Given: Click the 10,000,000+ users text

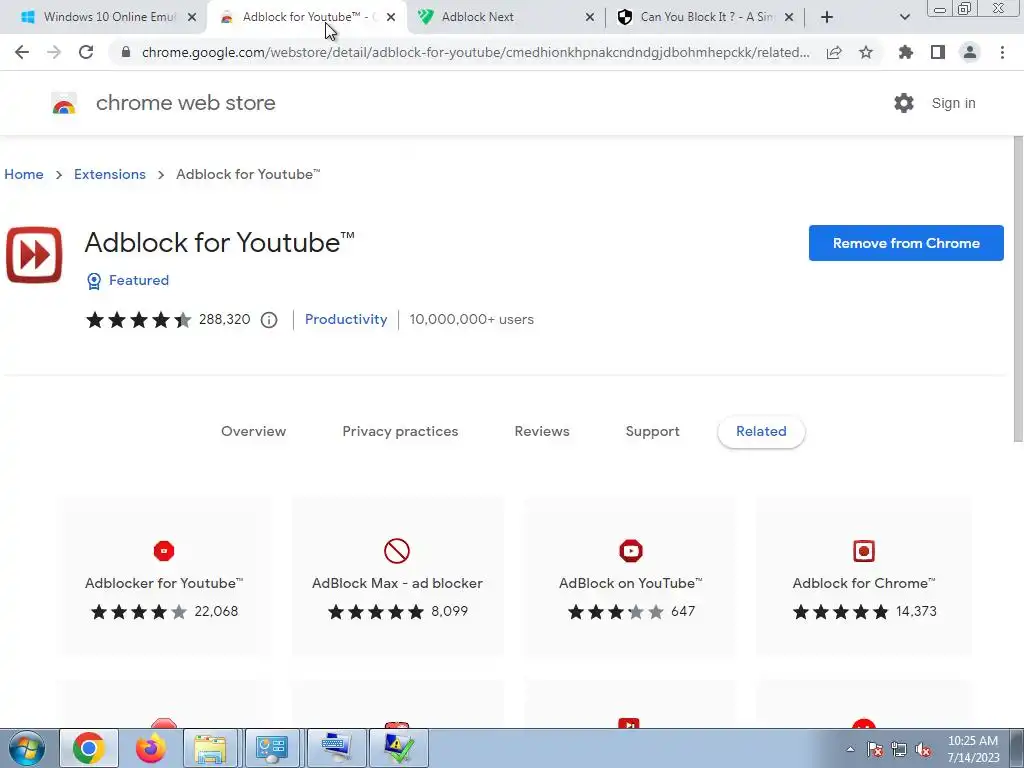Looking at the screenshot, I should [472, 319].
